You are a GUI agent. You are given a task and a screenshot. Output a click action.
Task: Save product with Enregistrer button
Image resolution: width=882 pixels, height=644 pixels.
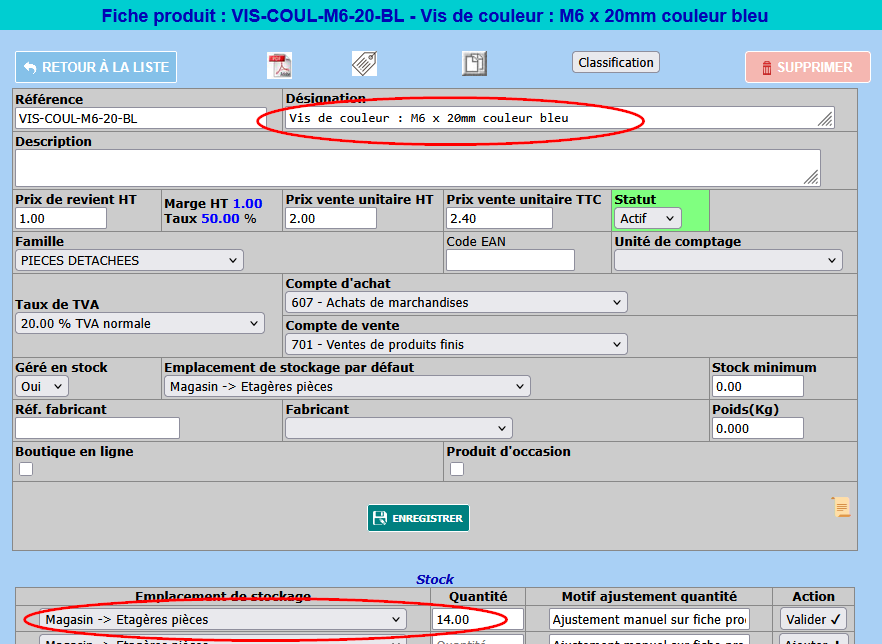(x=418, y=518)
